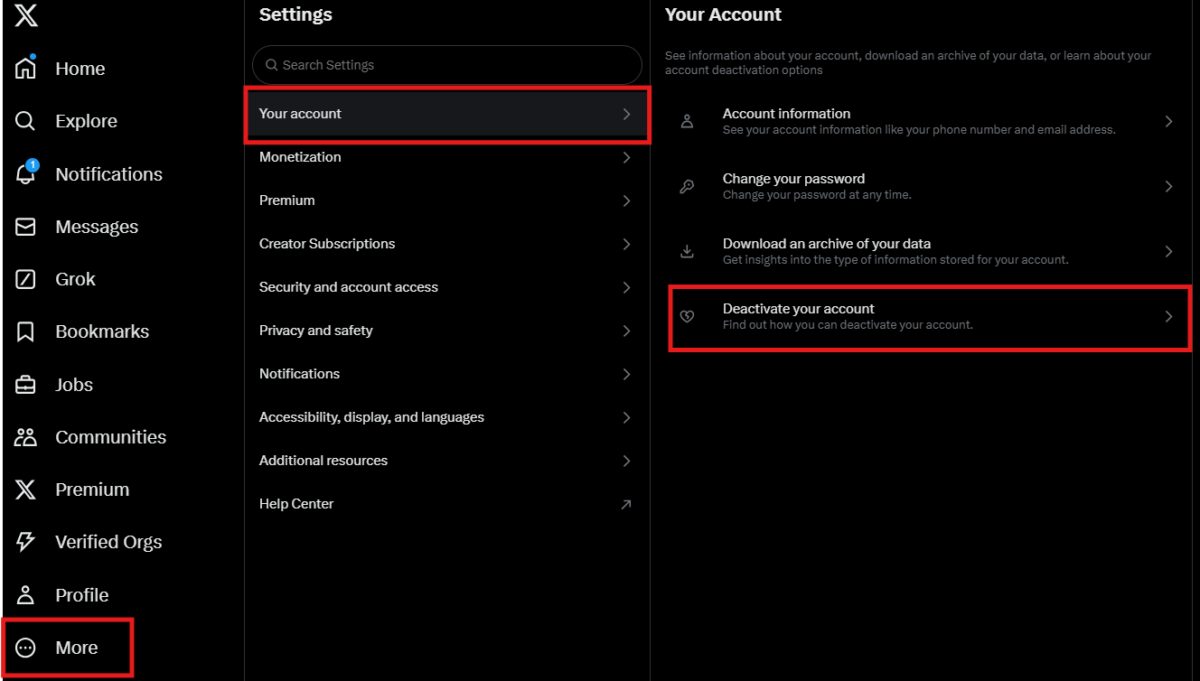Screen dimensions: 1200x681
Task: Open Download an archive chevron arrow
Action: 1168,251
